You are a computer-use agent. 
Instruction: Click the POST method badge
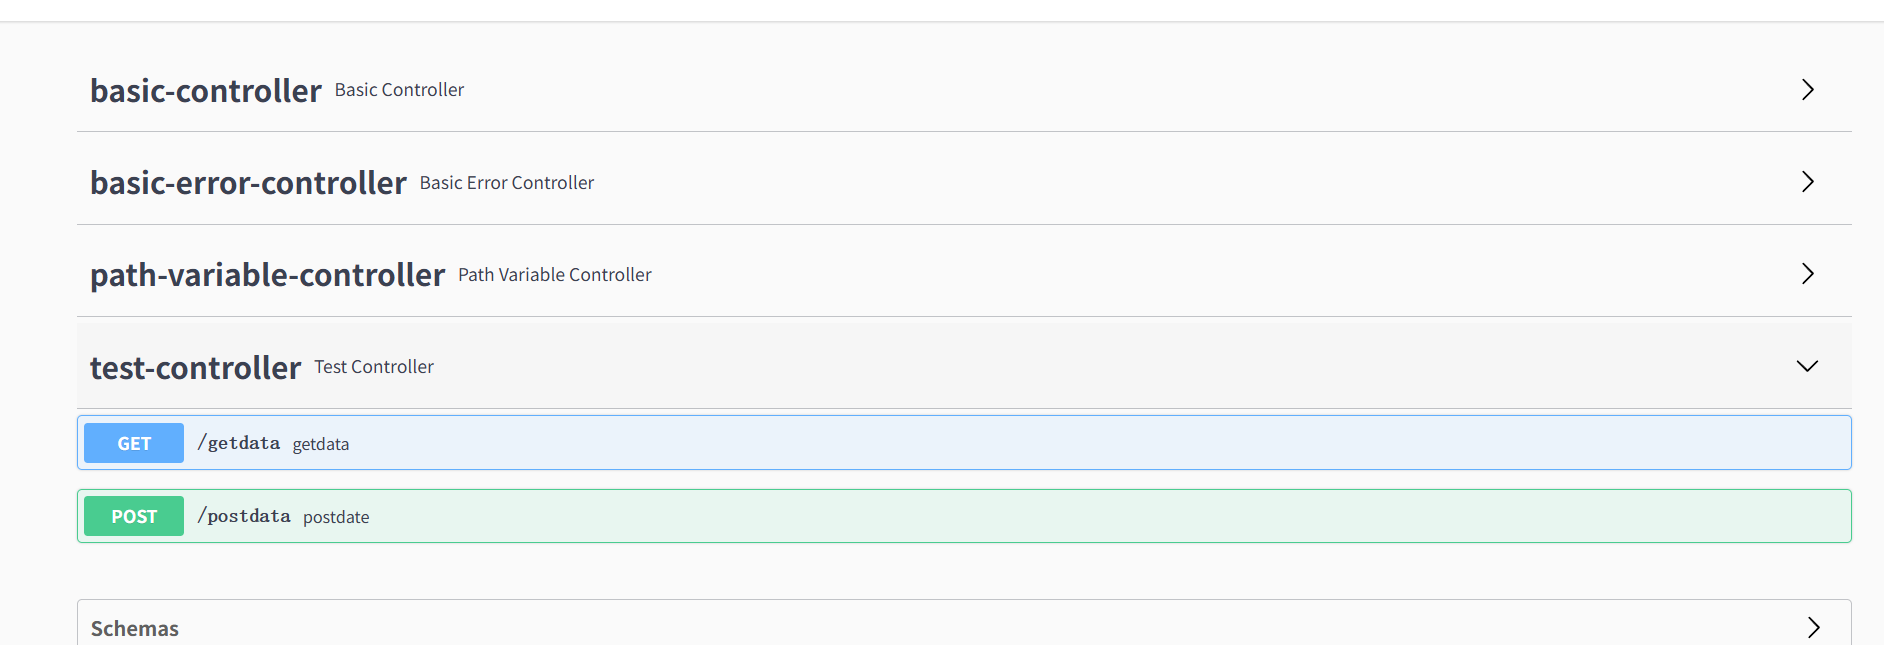click(134, 516)
